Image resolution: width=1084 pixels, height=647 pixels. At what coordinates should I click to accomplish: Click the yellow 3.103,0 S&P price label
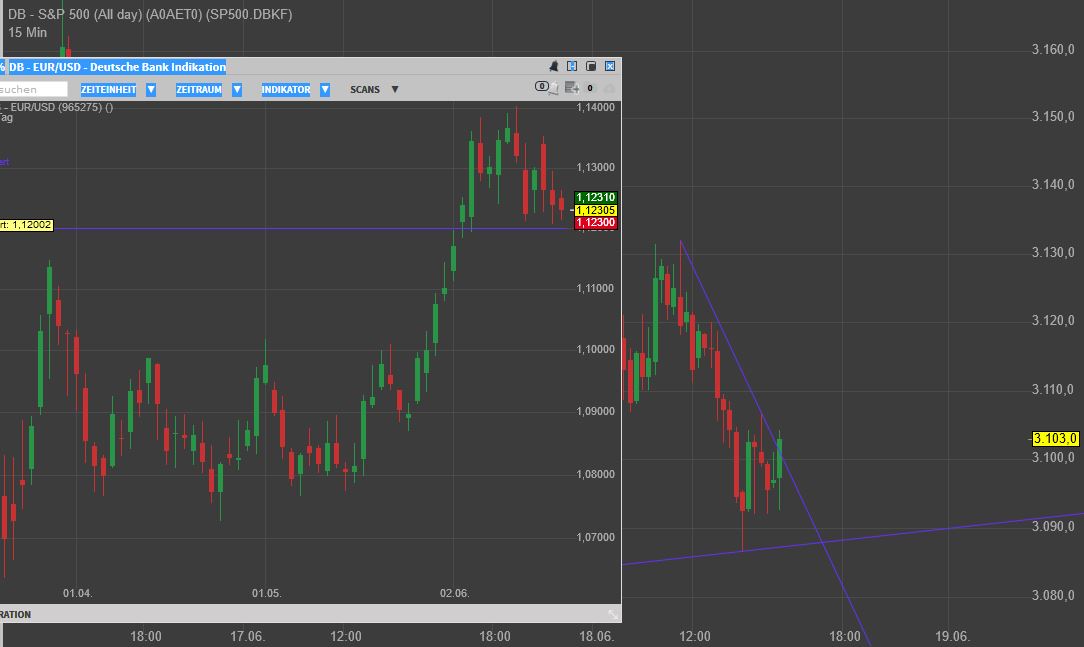(x=1055, y=439)
